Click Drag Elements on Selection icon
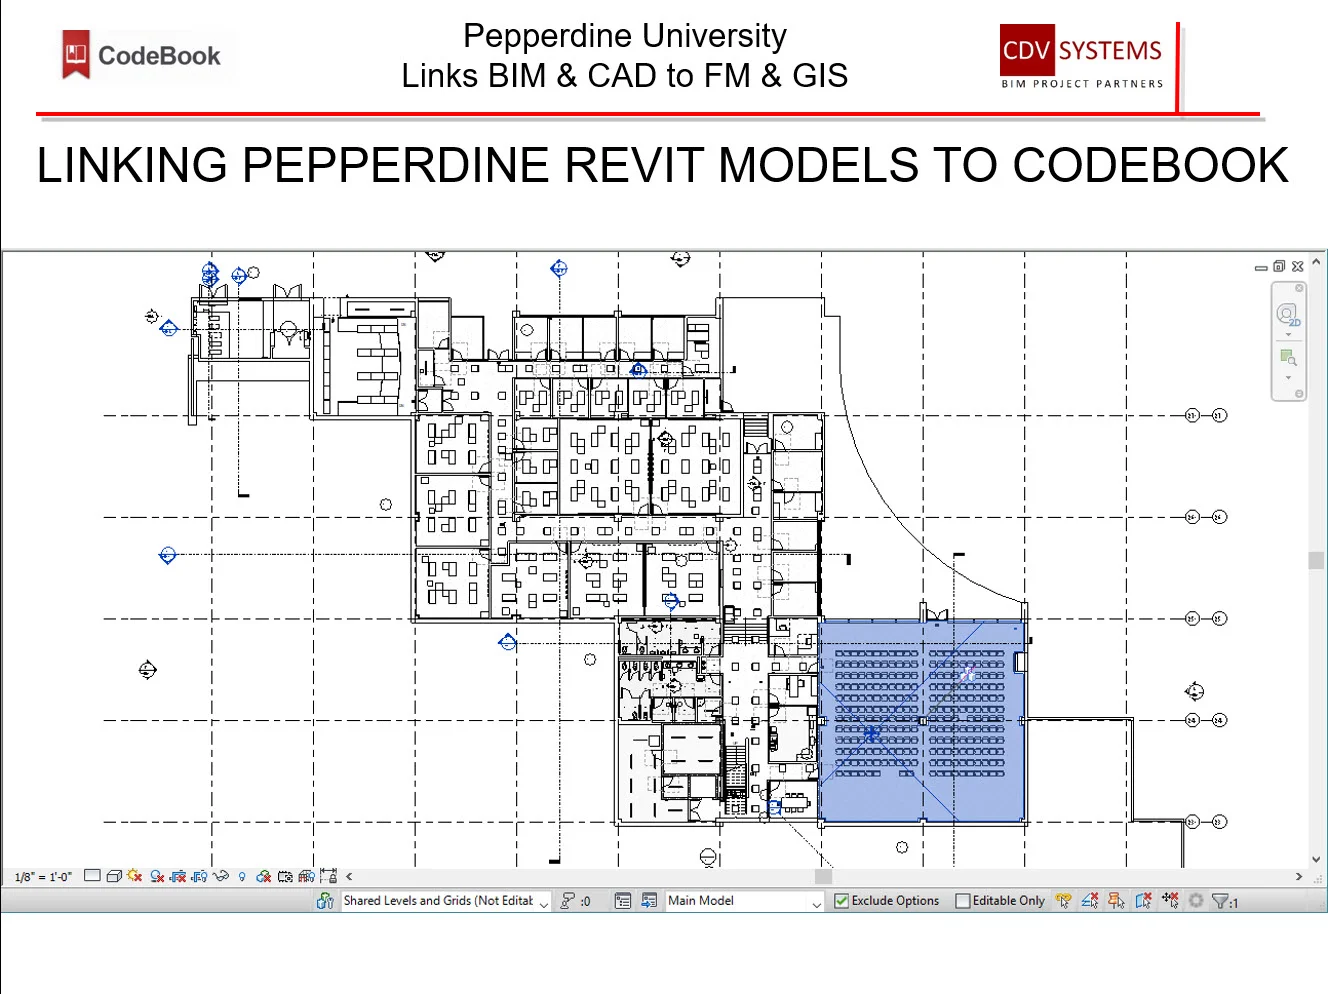This screenshot has width=1328, height=994. (x=1170, y=901)
